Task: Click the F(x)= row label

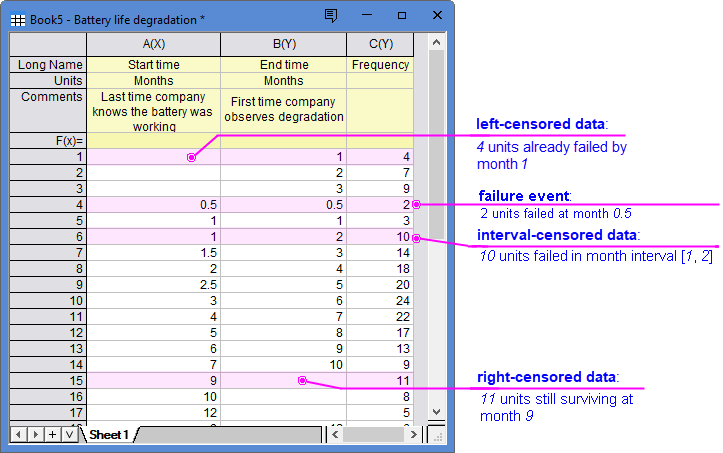Action: (x=48, y=141)
